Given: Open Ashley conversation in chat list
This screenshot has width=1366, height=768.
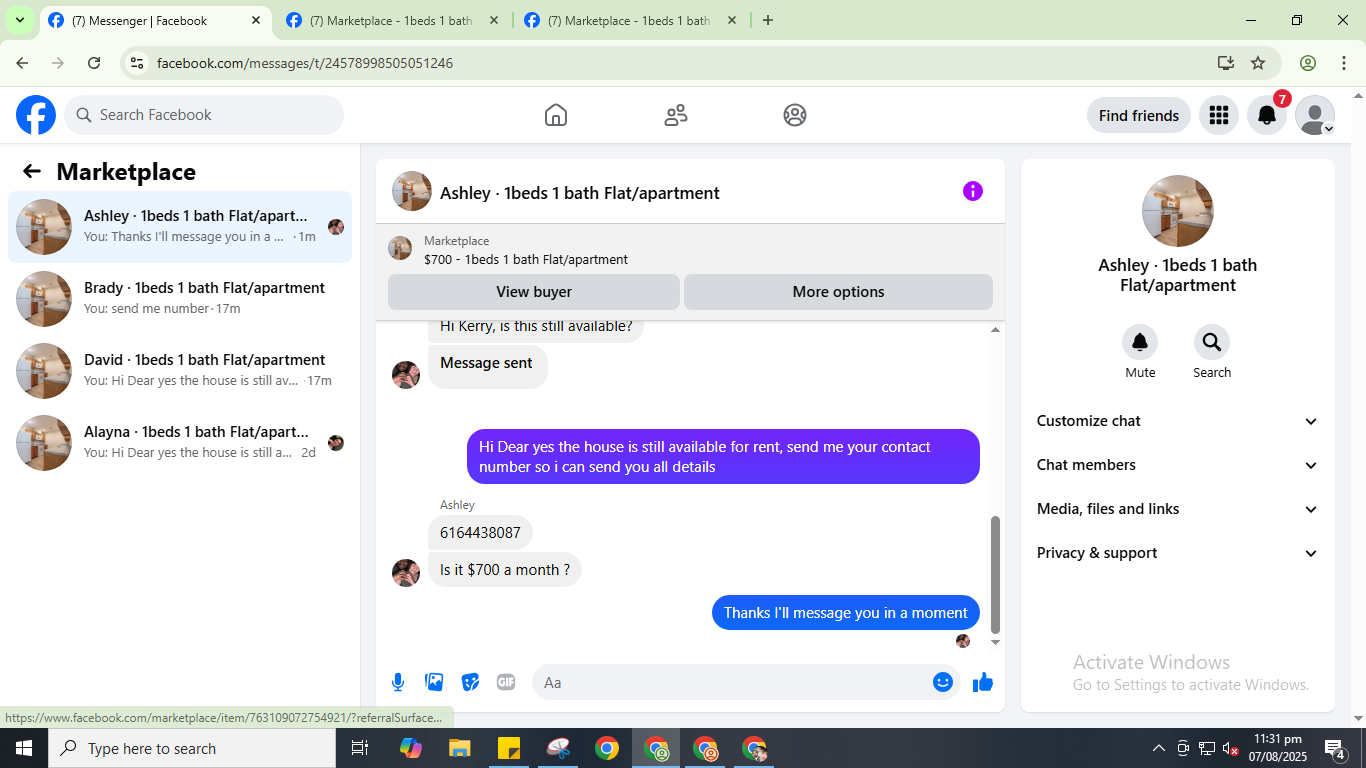Looking at the screenshot, I should pyautogui.click(x=180, y=227).
